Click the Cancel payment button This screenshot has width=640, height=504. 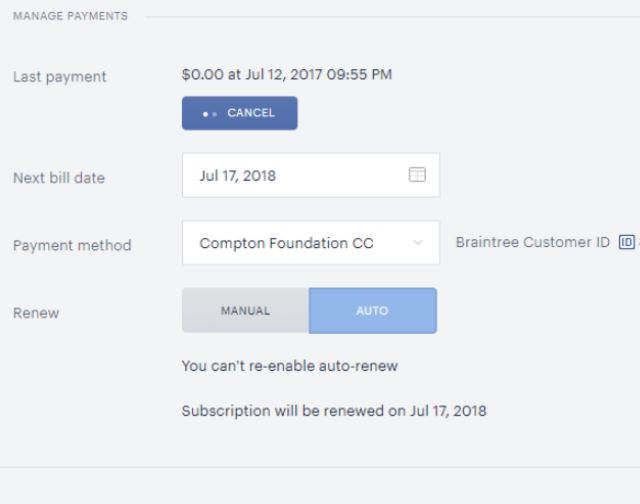coord(240,113)
